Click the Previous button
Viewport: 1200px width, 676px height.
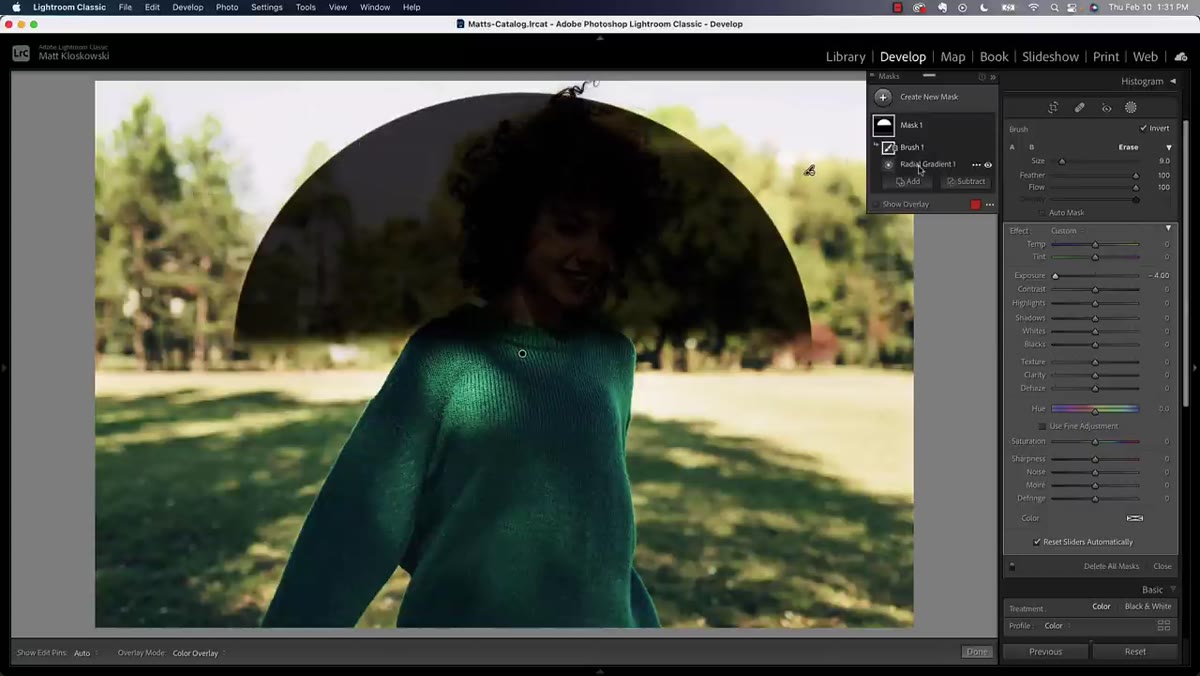pyautogui.click(x=1046, y=652)
